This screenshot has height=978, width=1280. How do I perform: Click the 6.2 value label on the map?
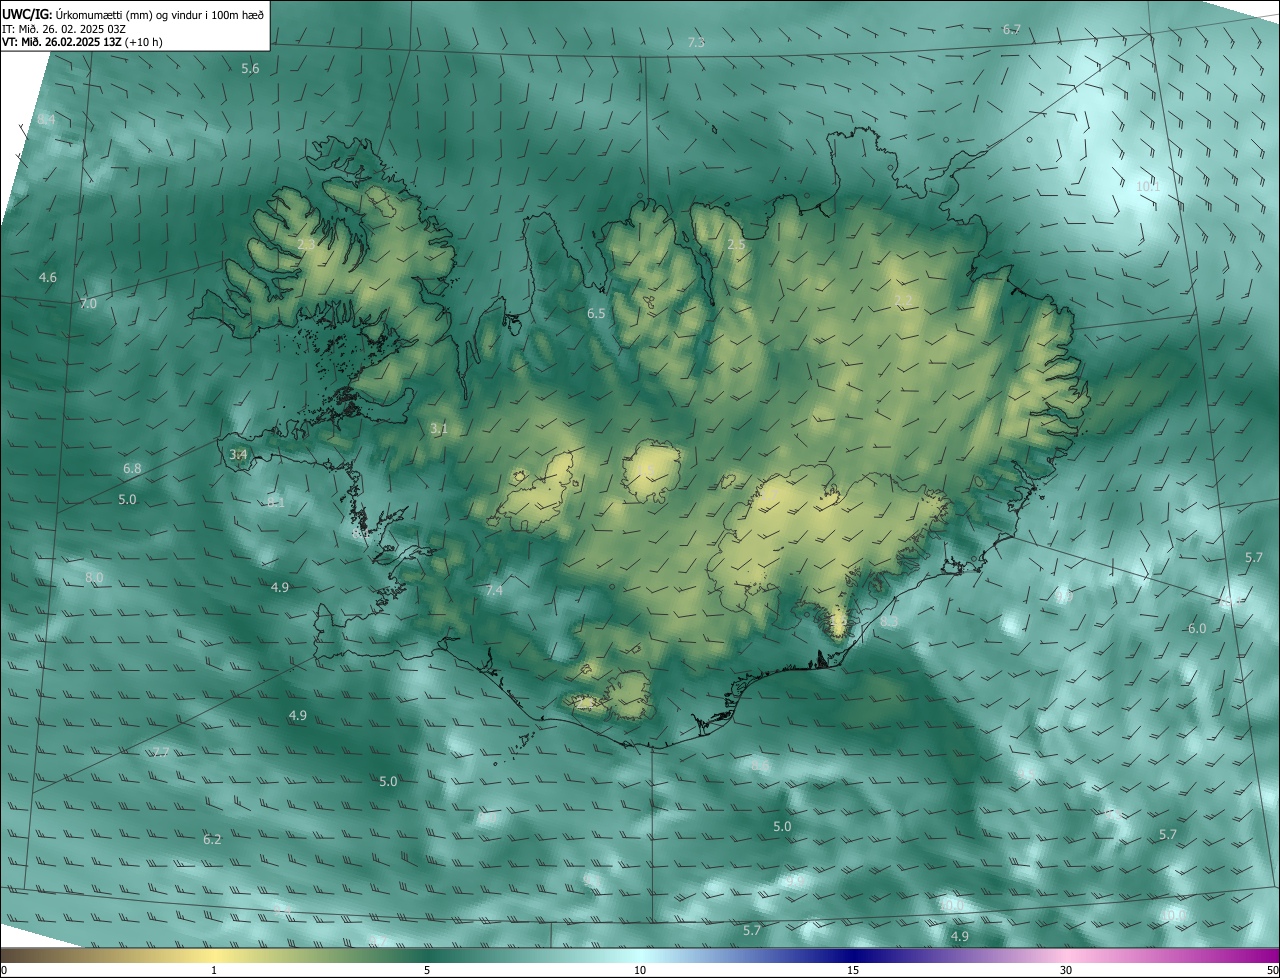212,839
